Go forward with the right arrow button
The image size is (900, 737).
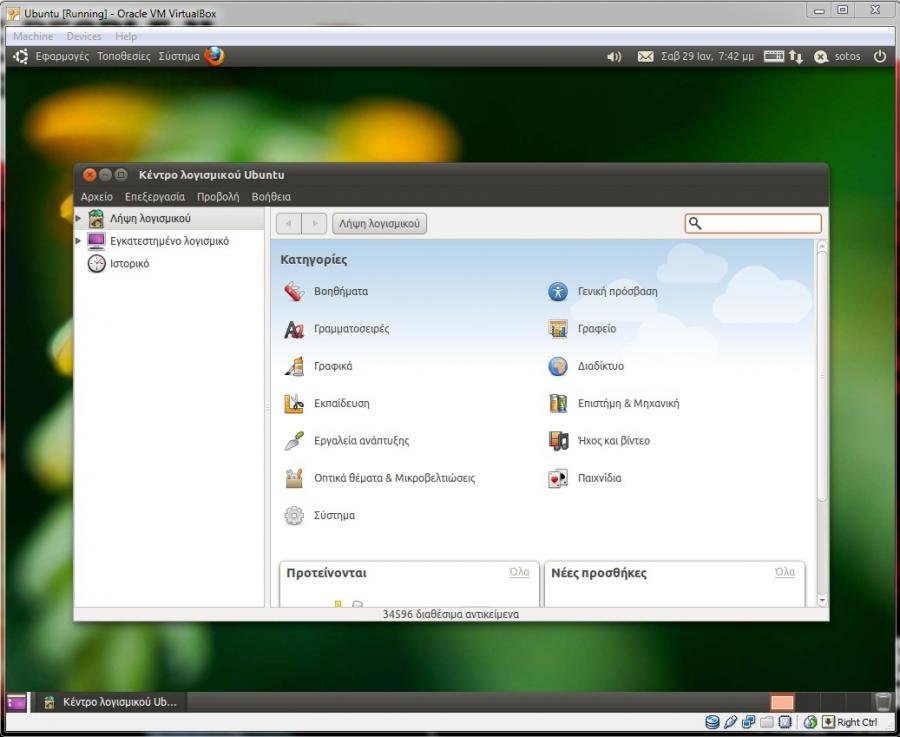[315, 223]
